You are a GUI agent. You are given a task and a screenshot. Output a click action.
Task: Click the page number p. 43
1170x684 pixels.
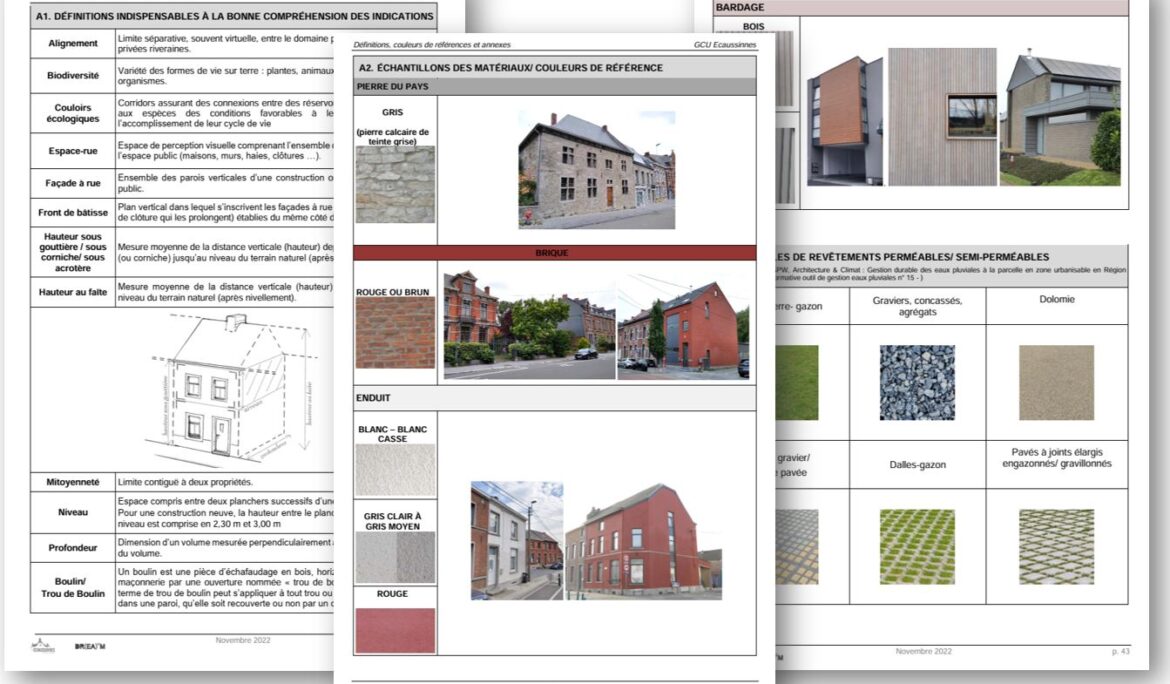(1120, 651)
